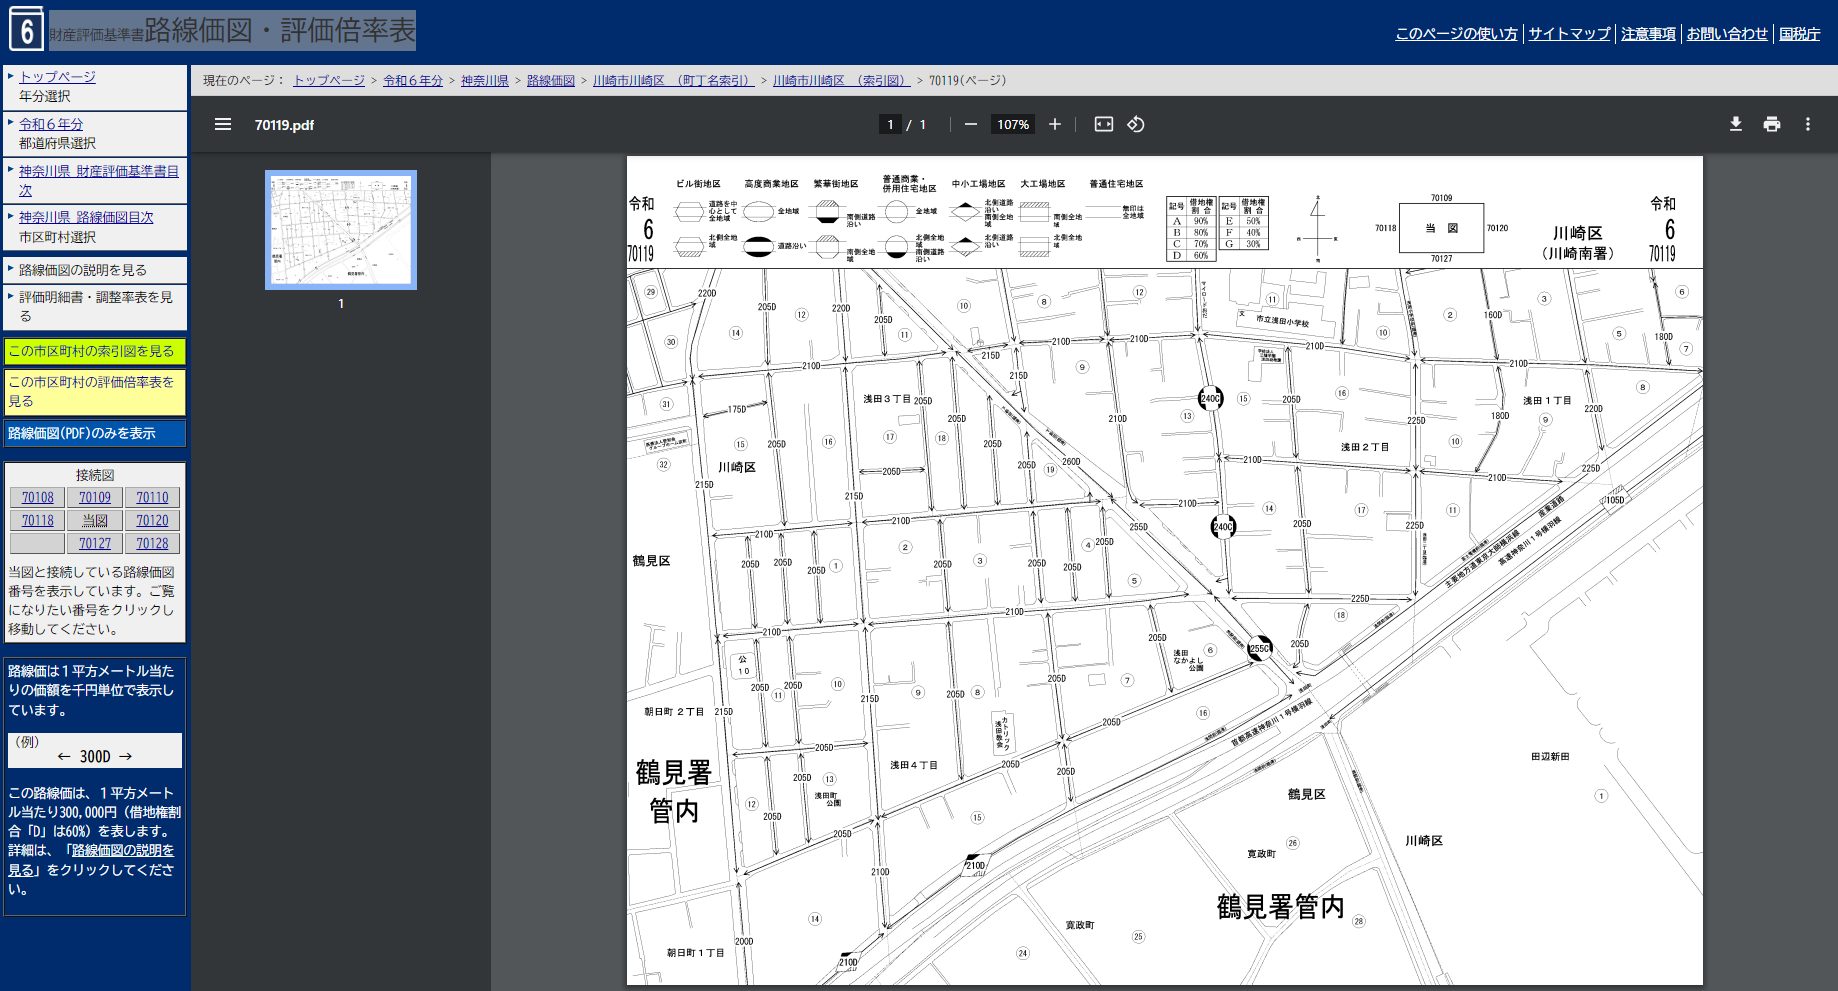
Task: Click the fit to page icon
Action: click(1103, 124)
